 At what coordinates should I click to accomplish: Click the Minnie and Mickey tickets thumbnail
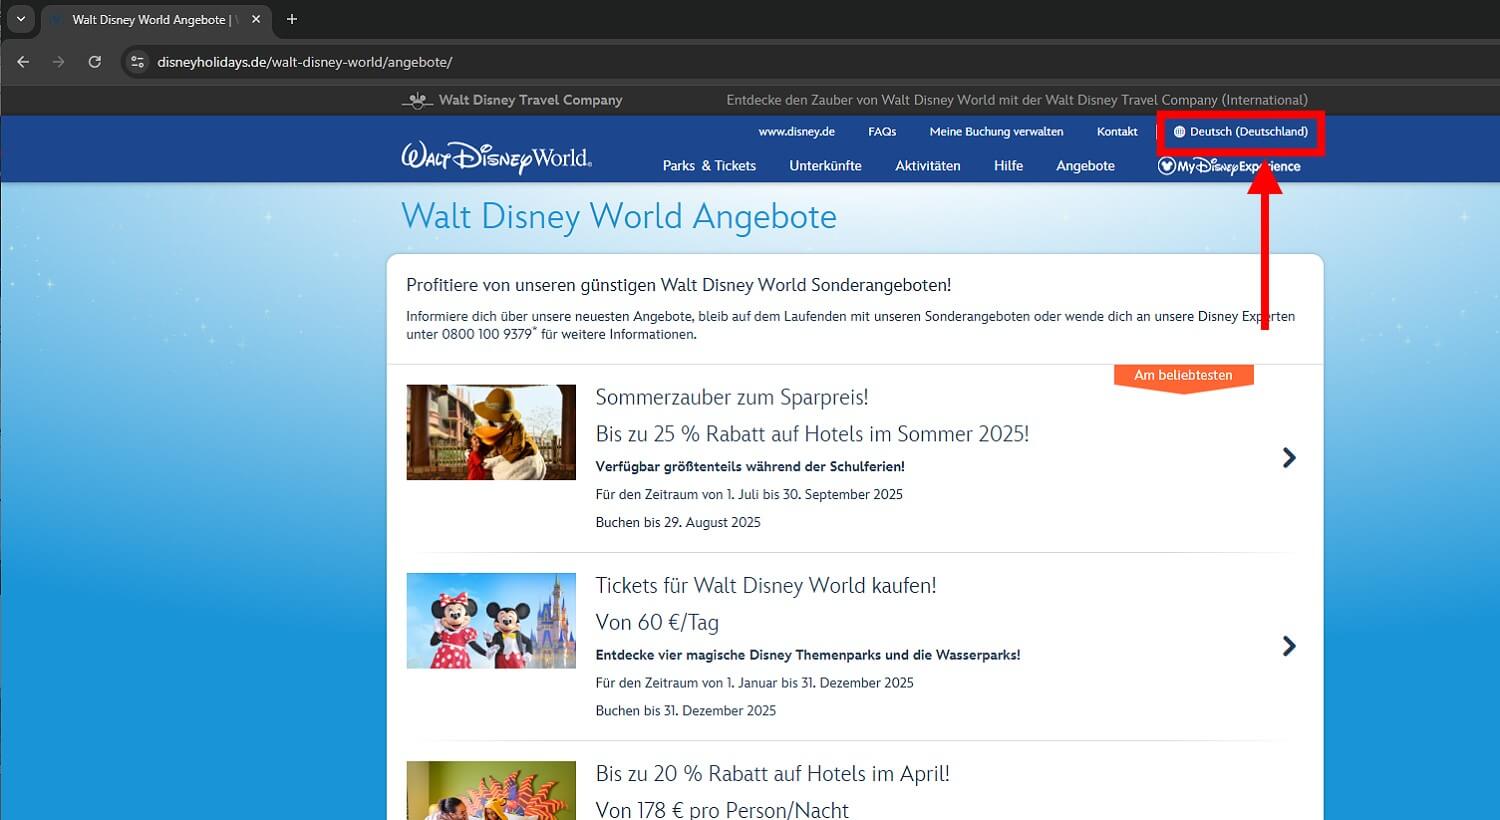pyautogui.click(x=491, y=620)
